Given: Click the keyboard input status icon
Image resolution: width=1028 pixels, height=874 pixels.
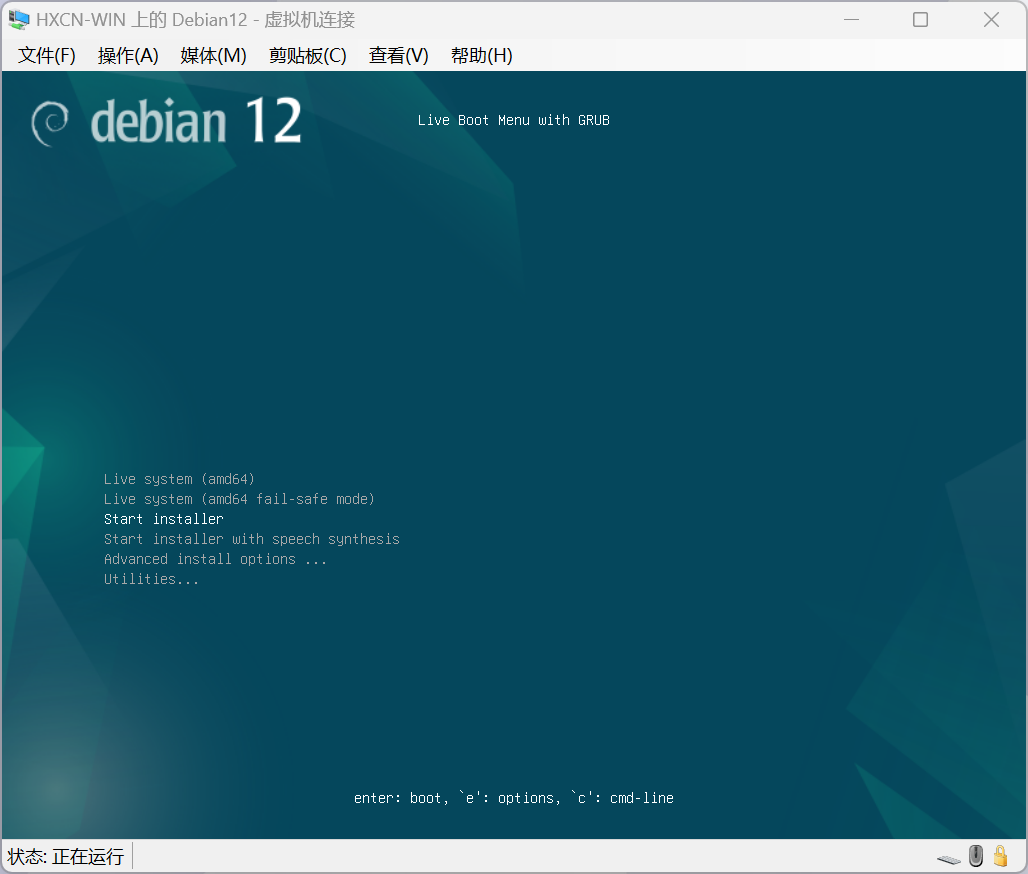Looking at the screenshot, I should tap(949, 859).
